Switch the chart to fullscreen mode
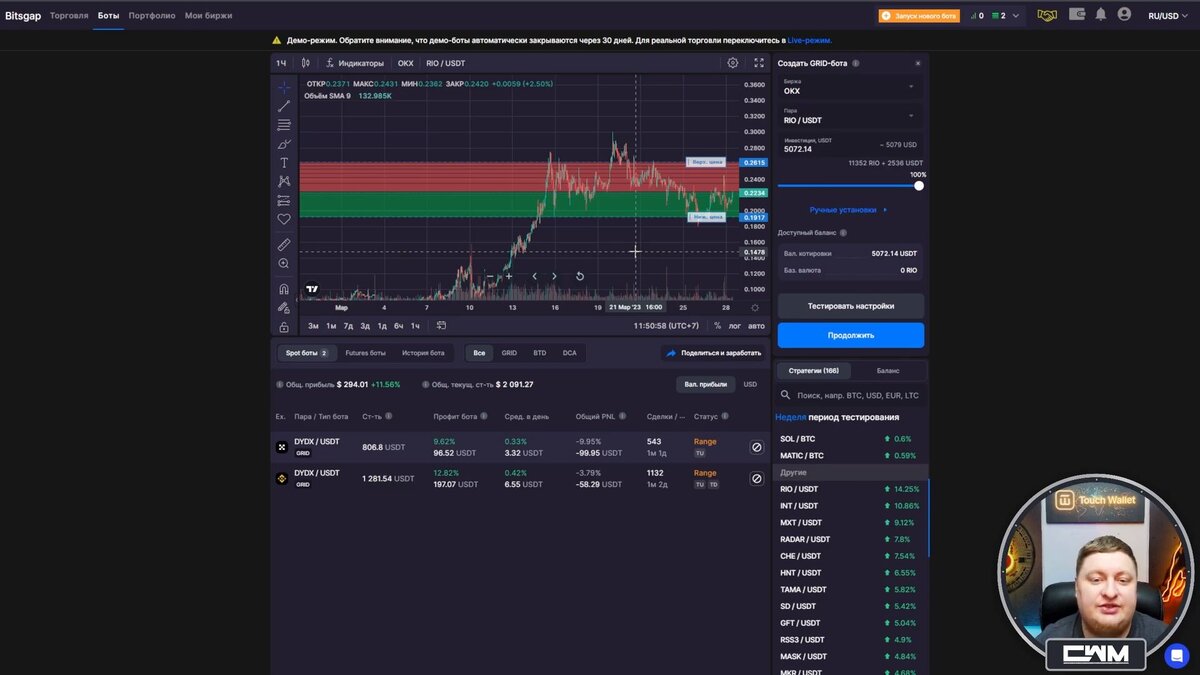This screenshot has width=1200, height=675. tap(759, 63)
